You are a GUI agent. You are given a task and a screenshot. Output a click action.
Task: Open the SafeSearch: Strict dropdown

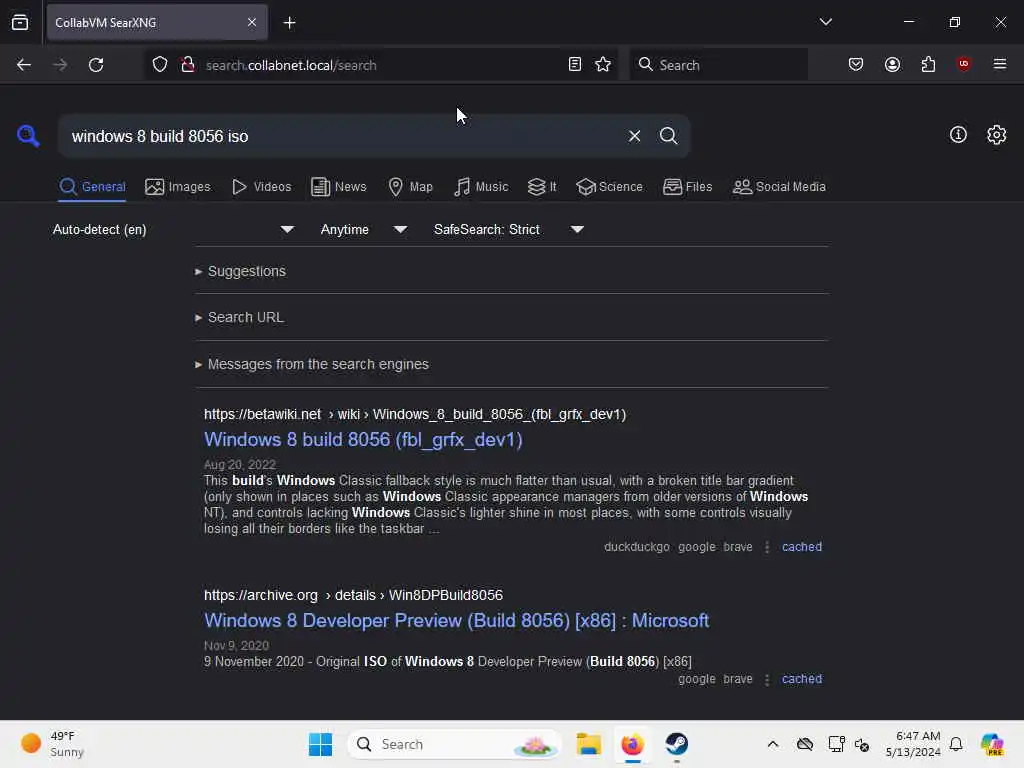508,229
